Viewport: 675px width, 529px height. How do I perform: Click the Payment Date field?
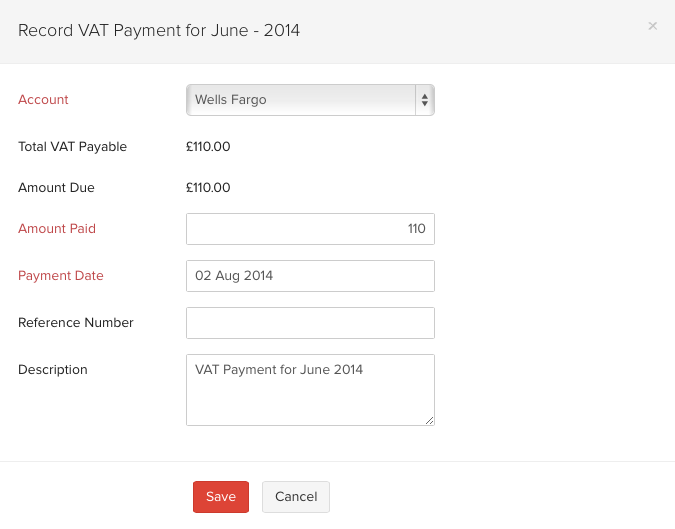coord(310,275)
